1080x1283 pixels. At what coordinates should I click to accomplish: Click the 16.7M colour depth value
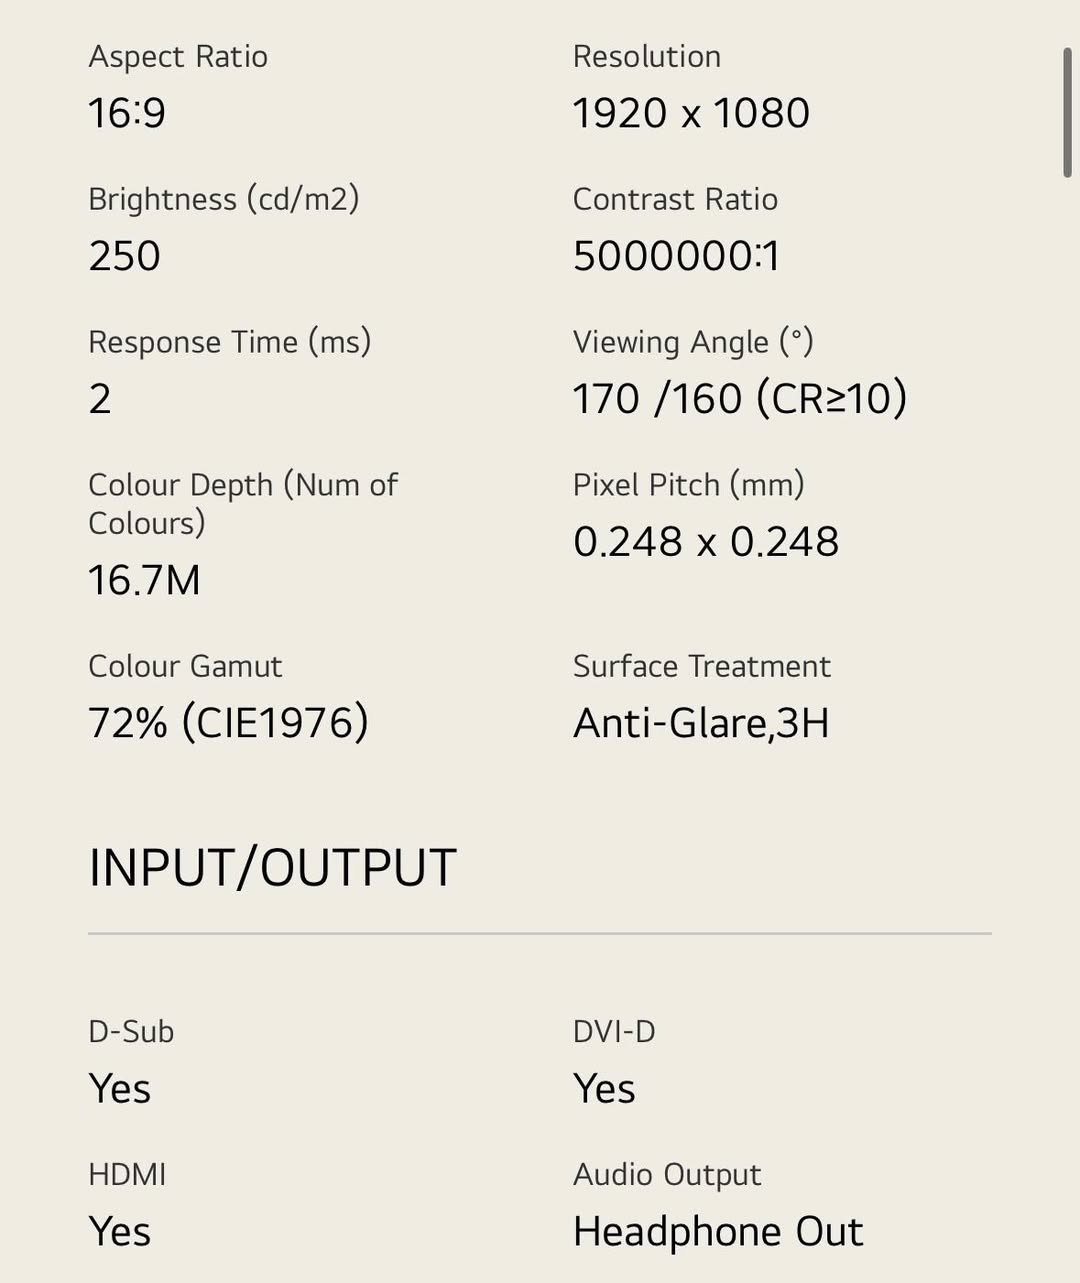point(144,580)
